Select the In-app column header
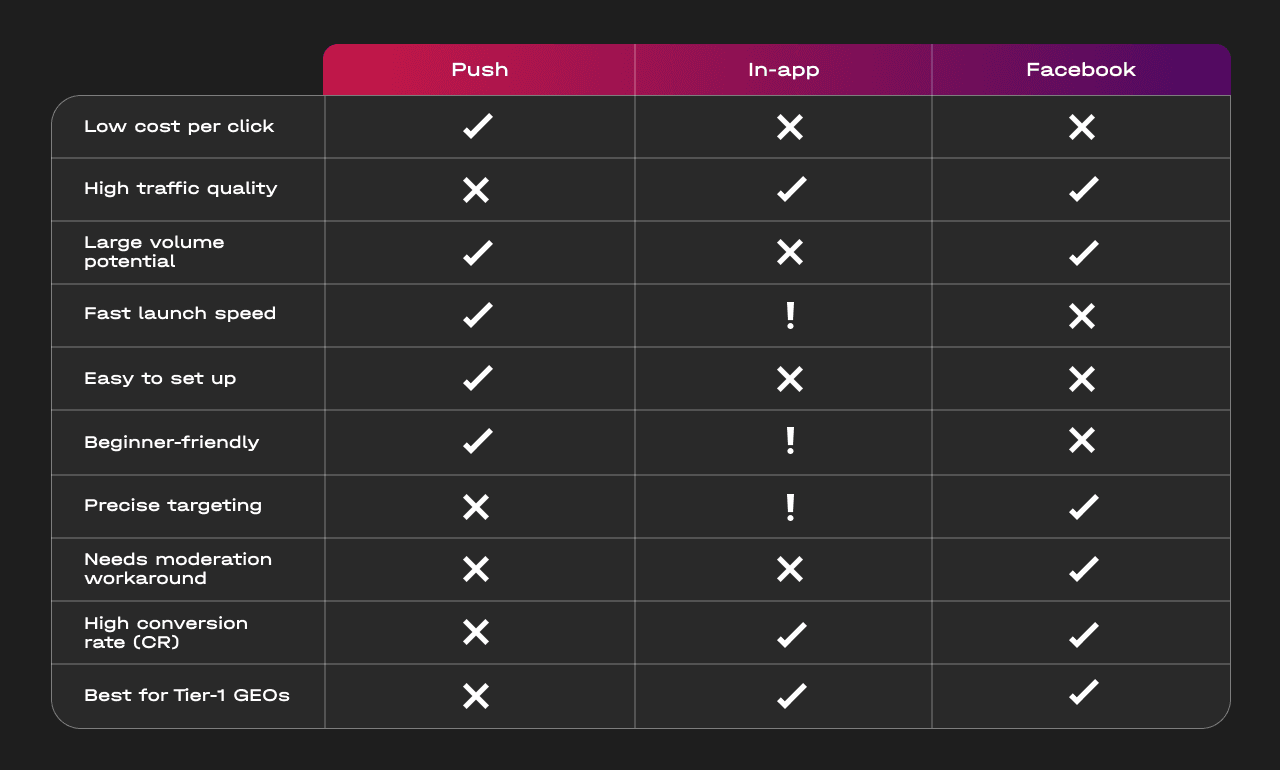 click(x=784, y=70)
